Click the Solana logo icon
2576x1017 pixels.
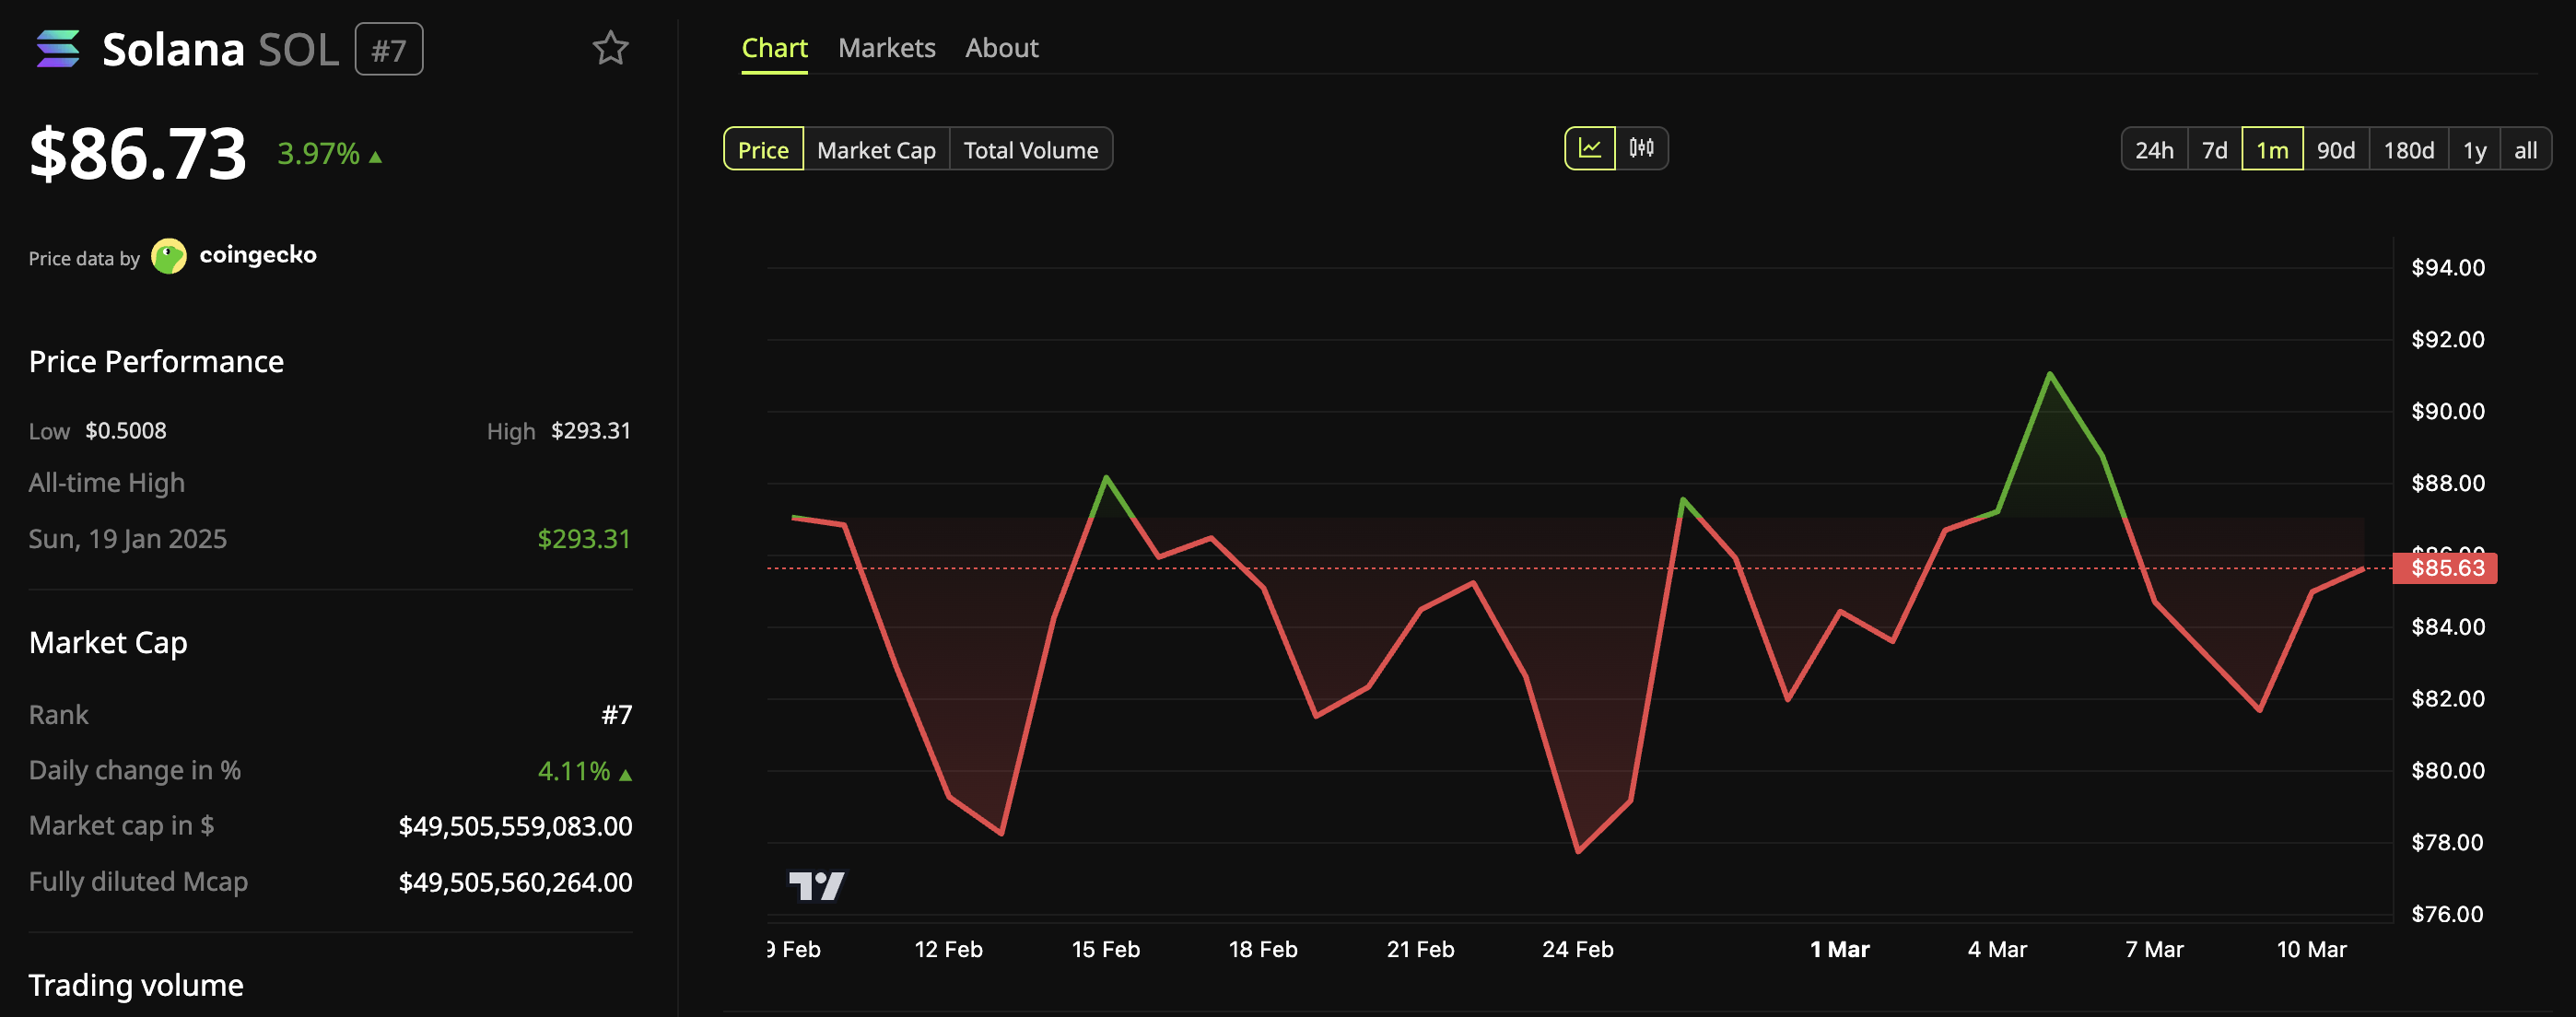click(x=58, y=48)
